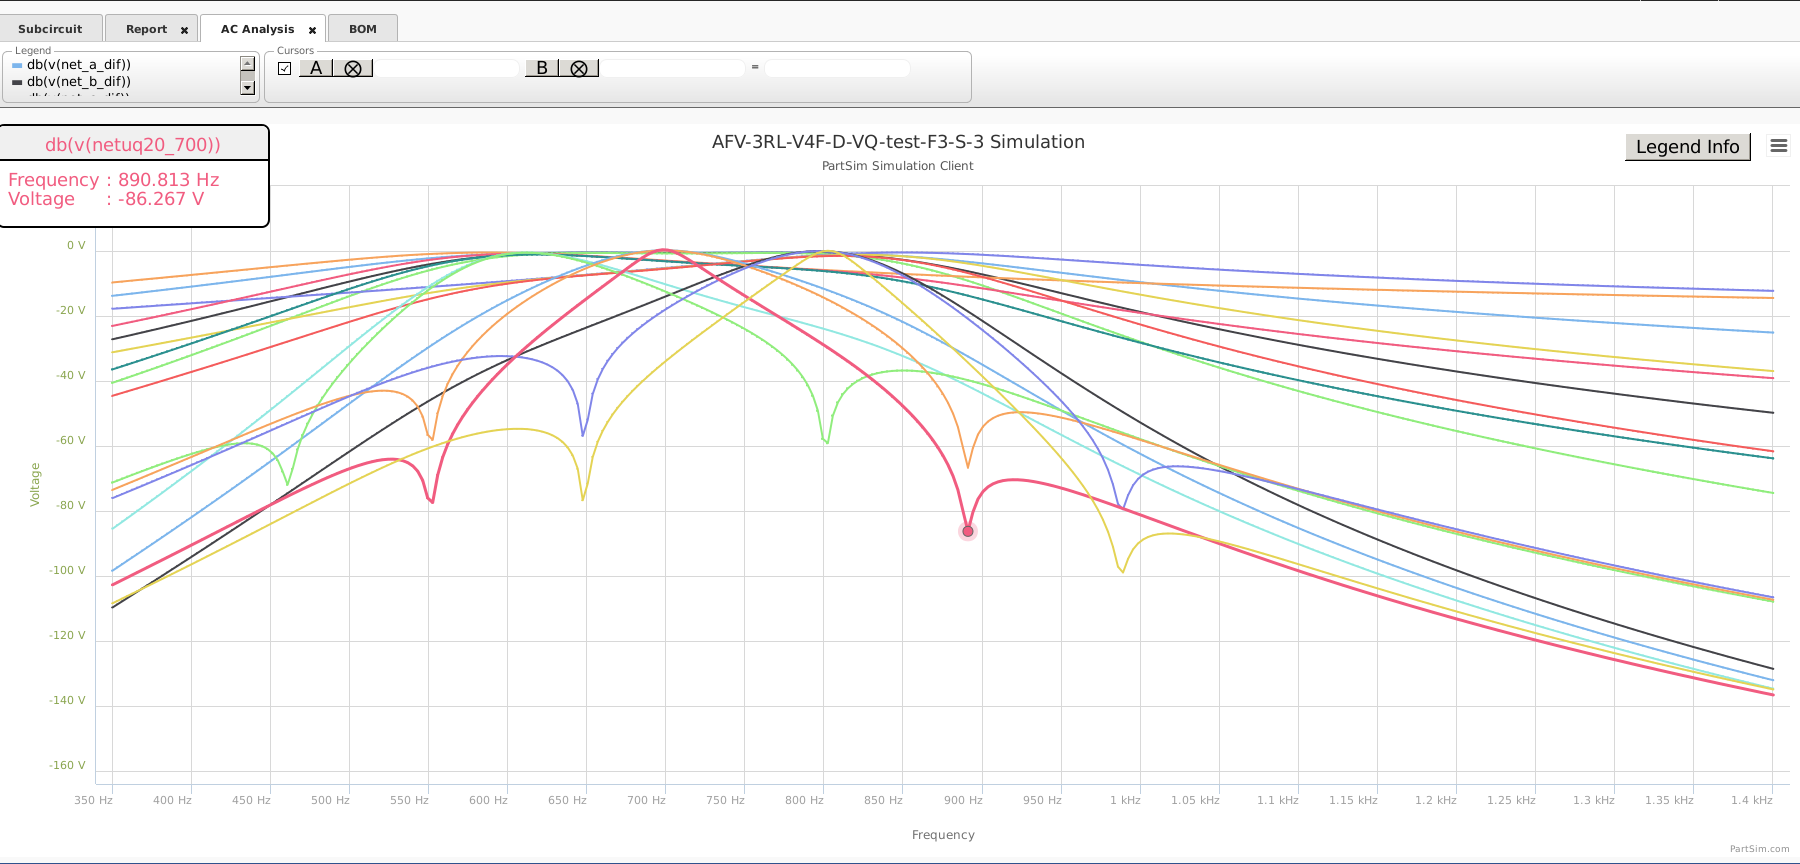Click the Frequency x-axis title
Image resolution: width=1800 pixels, height=864 pixels.
pos(943,835)
